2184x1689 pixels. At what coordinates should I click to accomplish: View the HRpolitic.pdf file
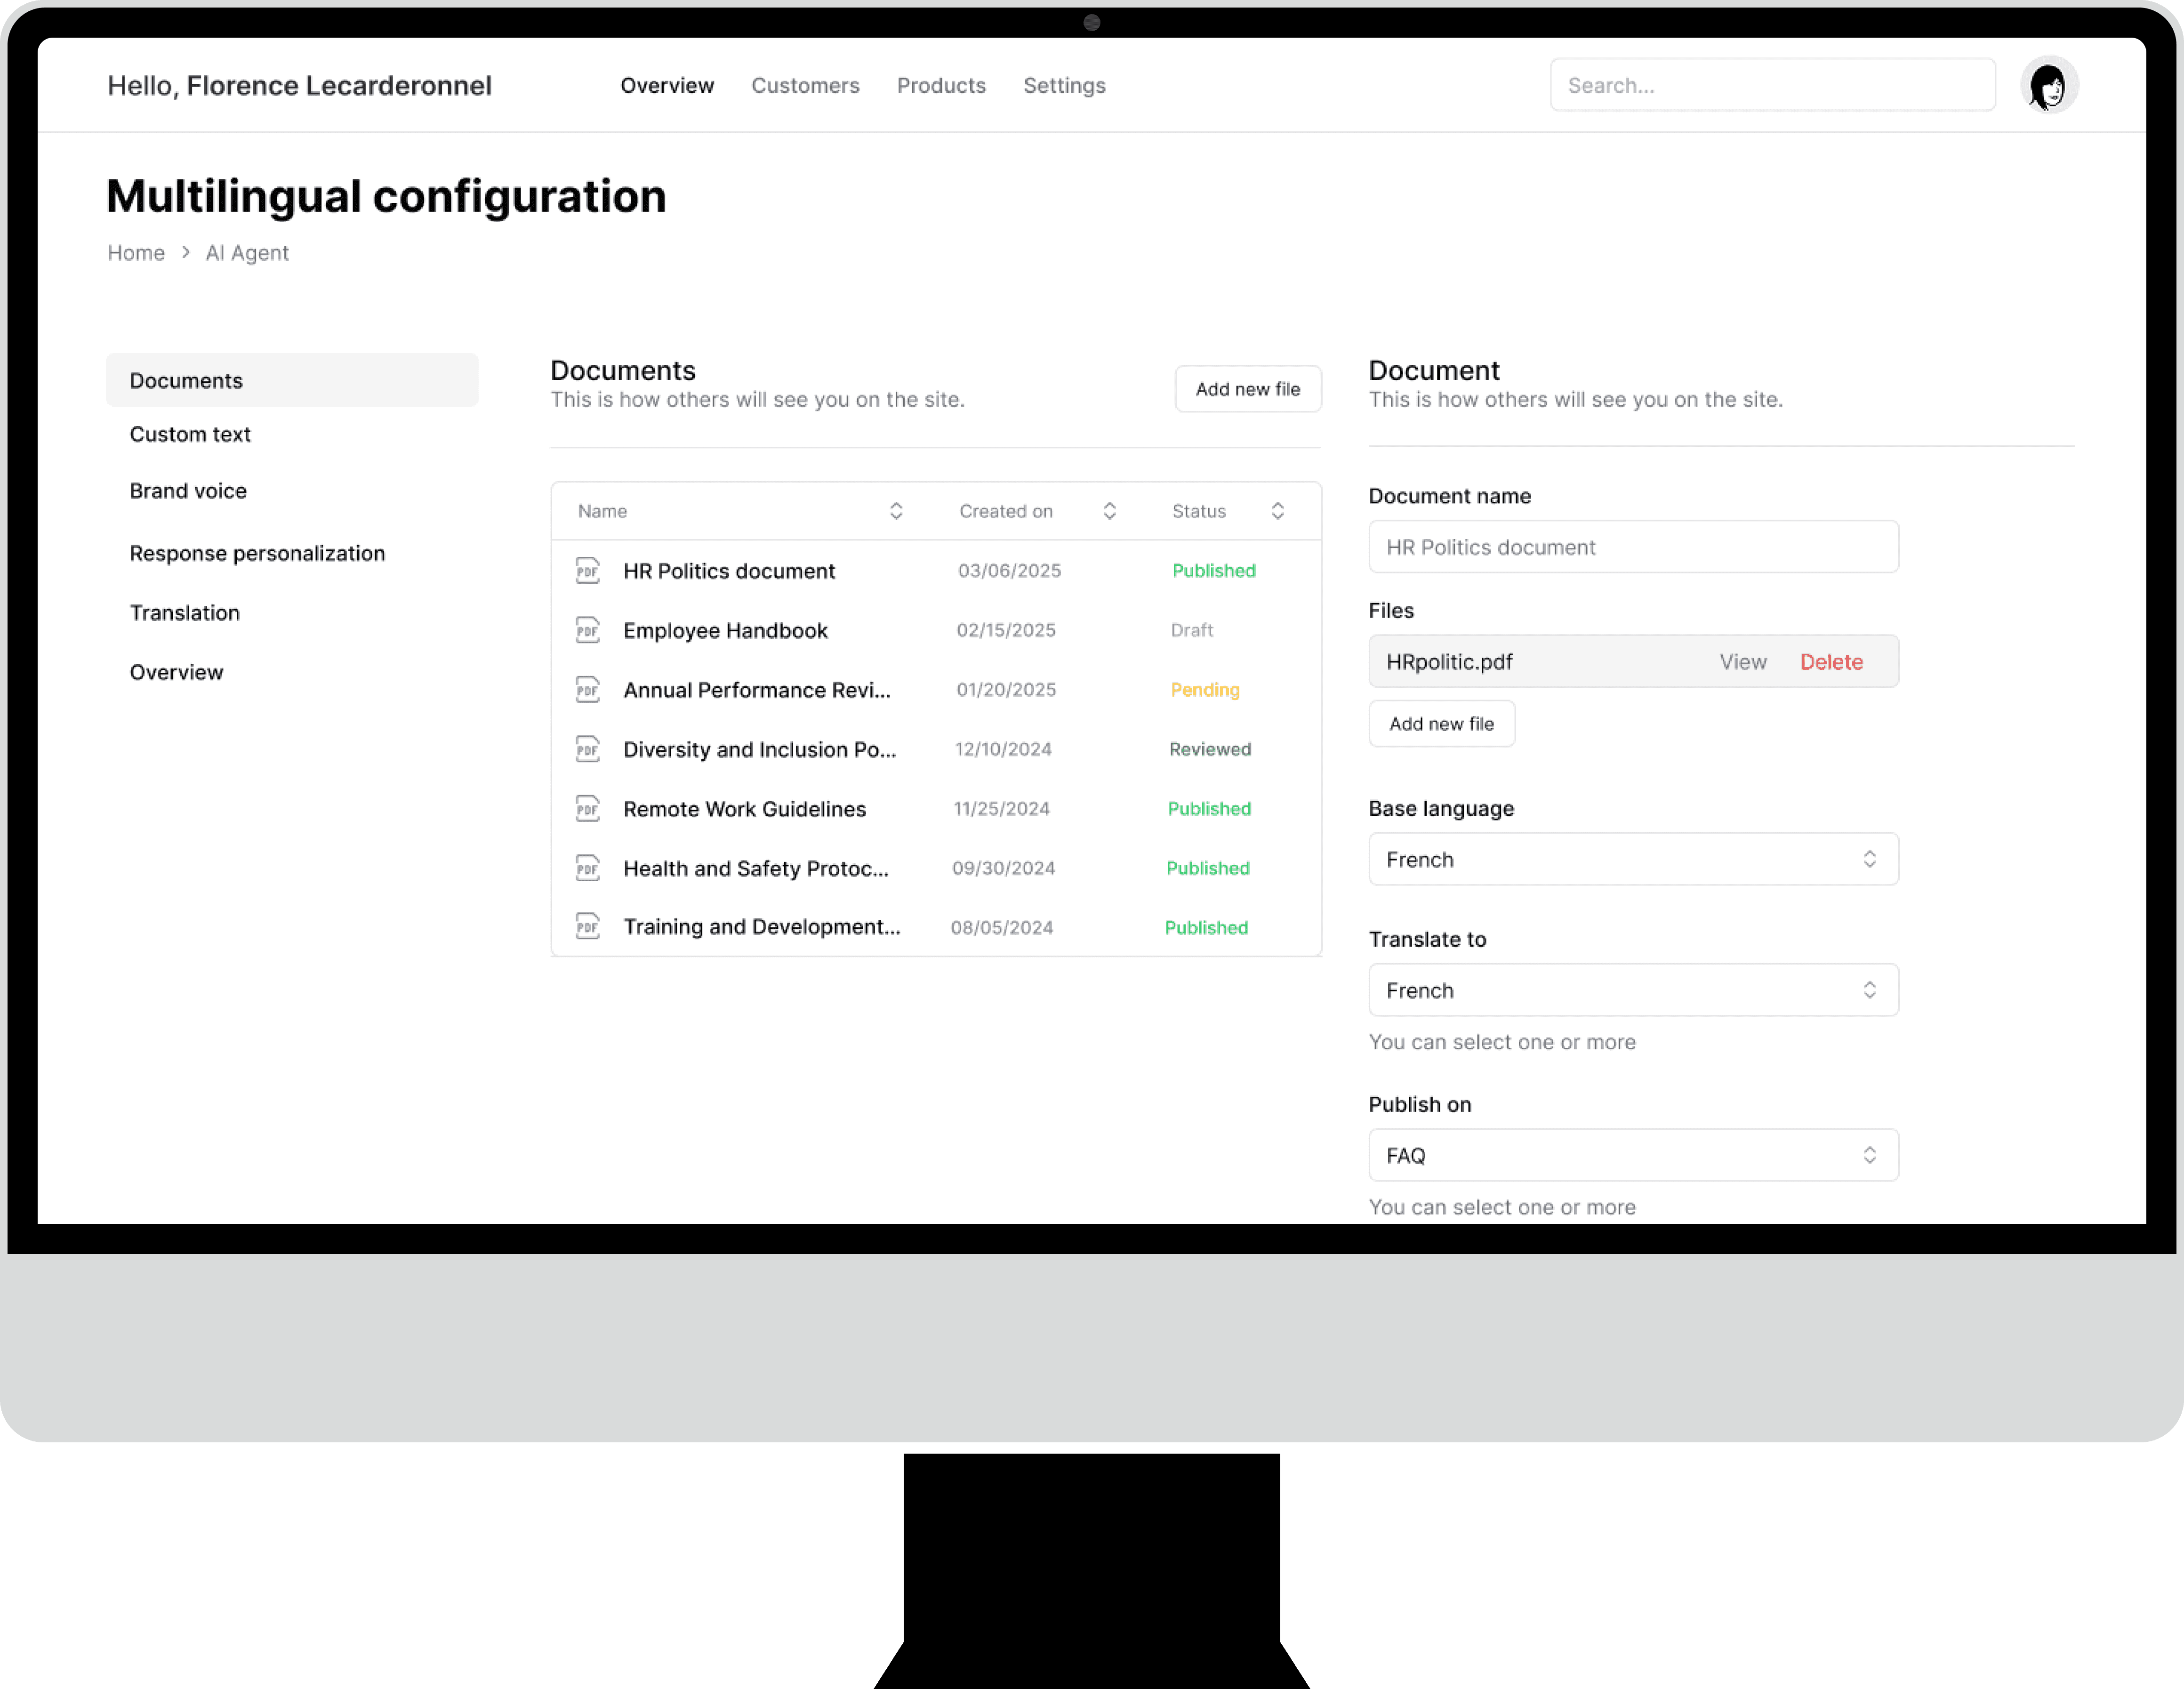point(1742,662)
